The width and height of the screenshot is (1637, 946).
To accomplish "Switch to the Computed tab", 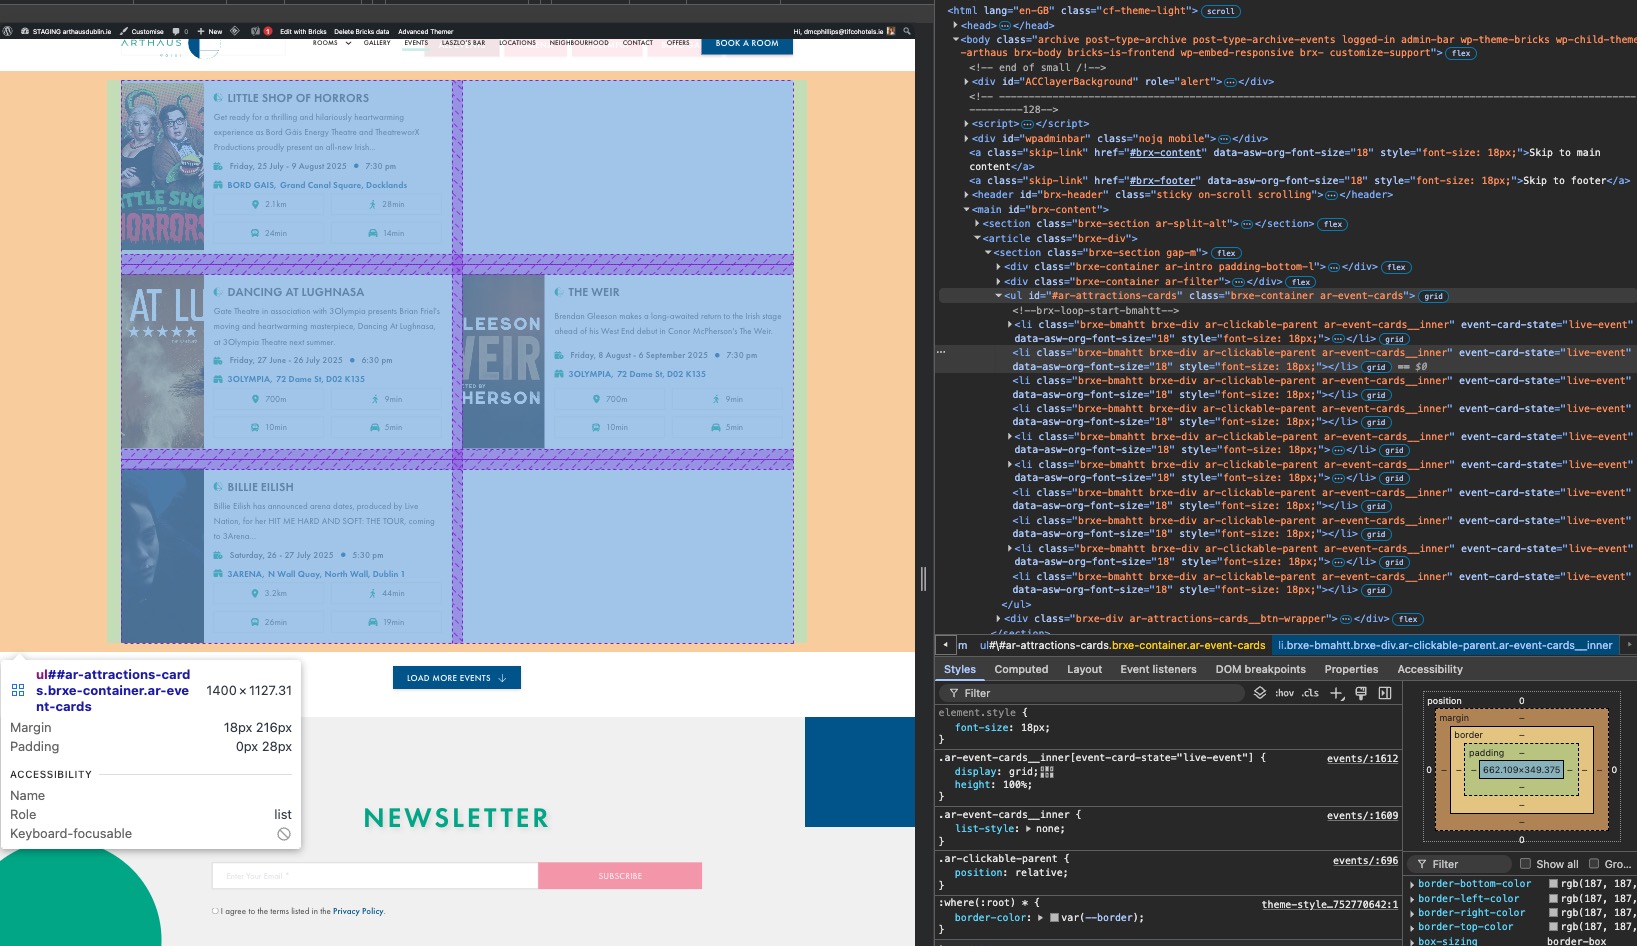I will (1021, 669).
